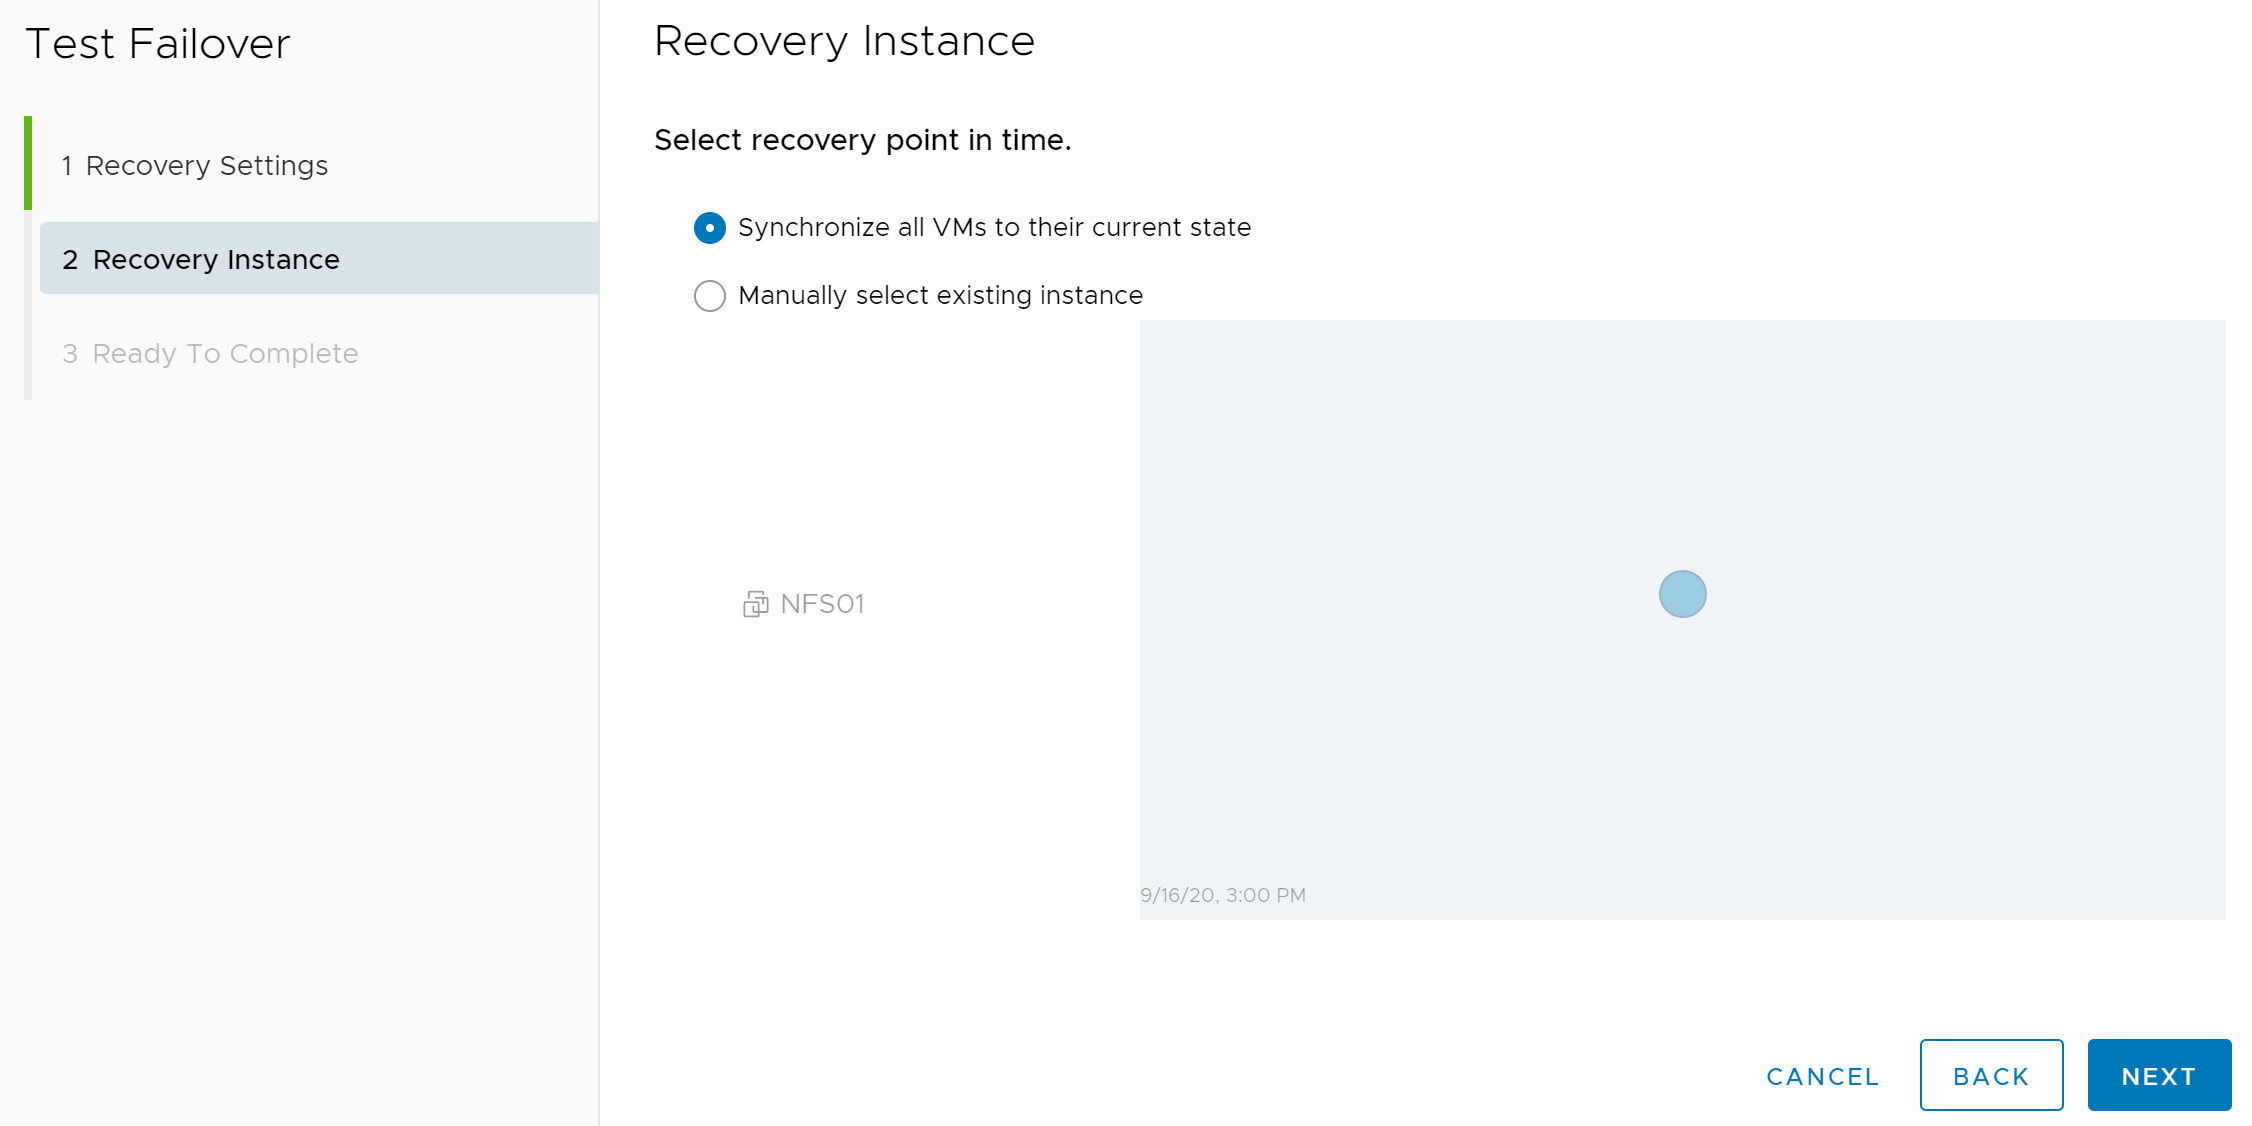The image size is (2252, 1126).
Task: Go to step 1 Recovery Settings
Action: [195, 165]
